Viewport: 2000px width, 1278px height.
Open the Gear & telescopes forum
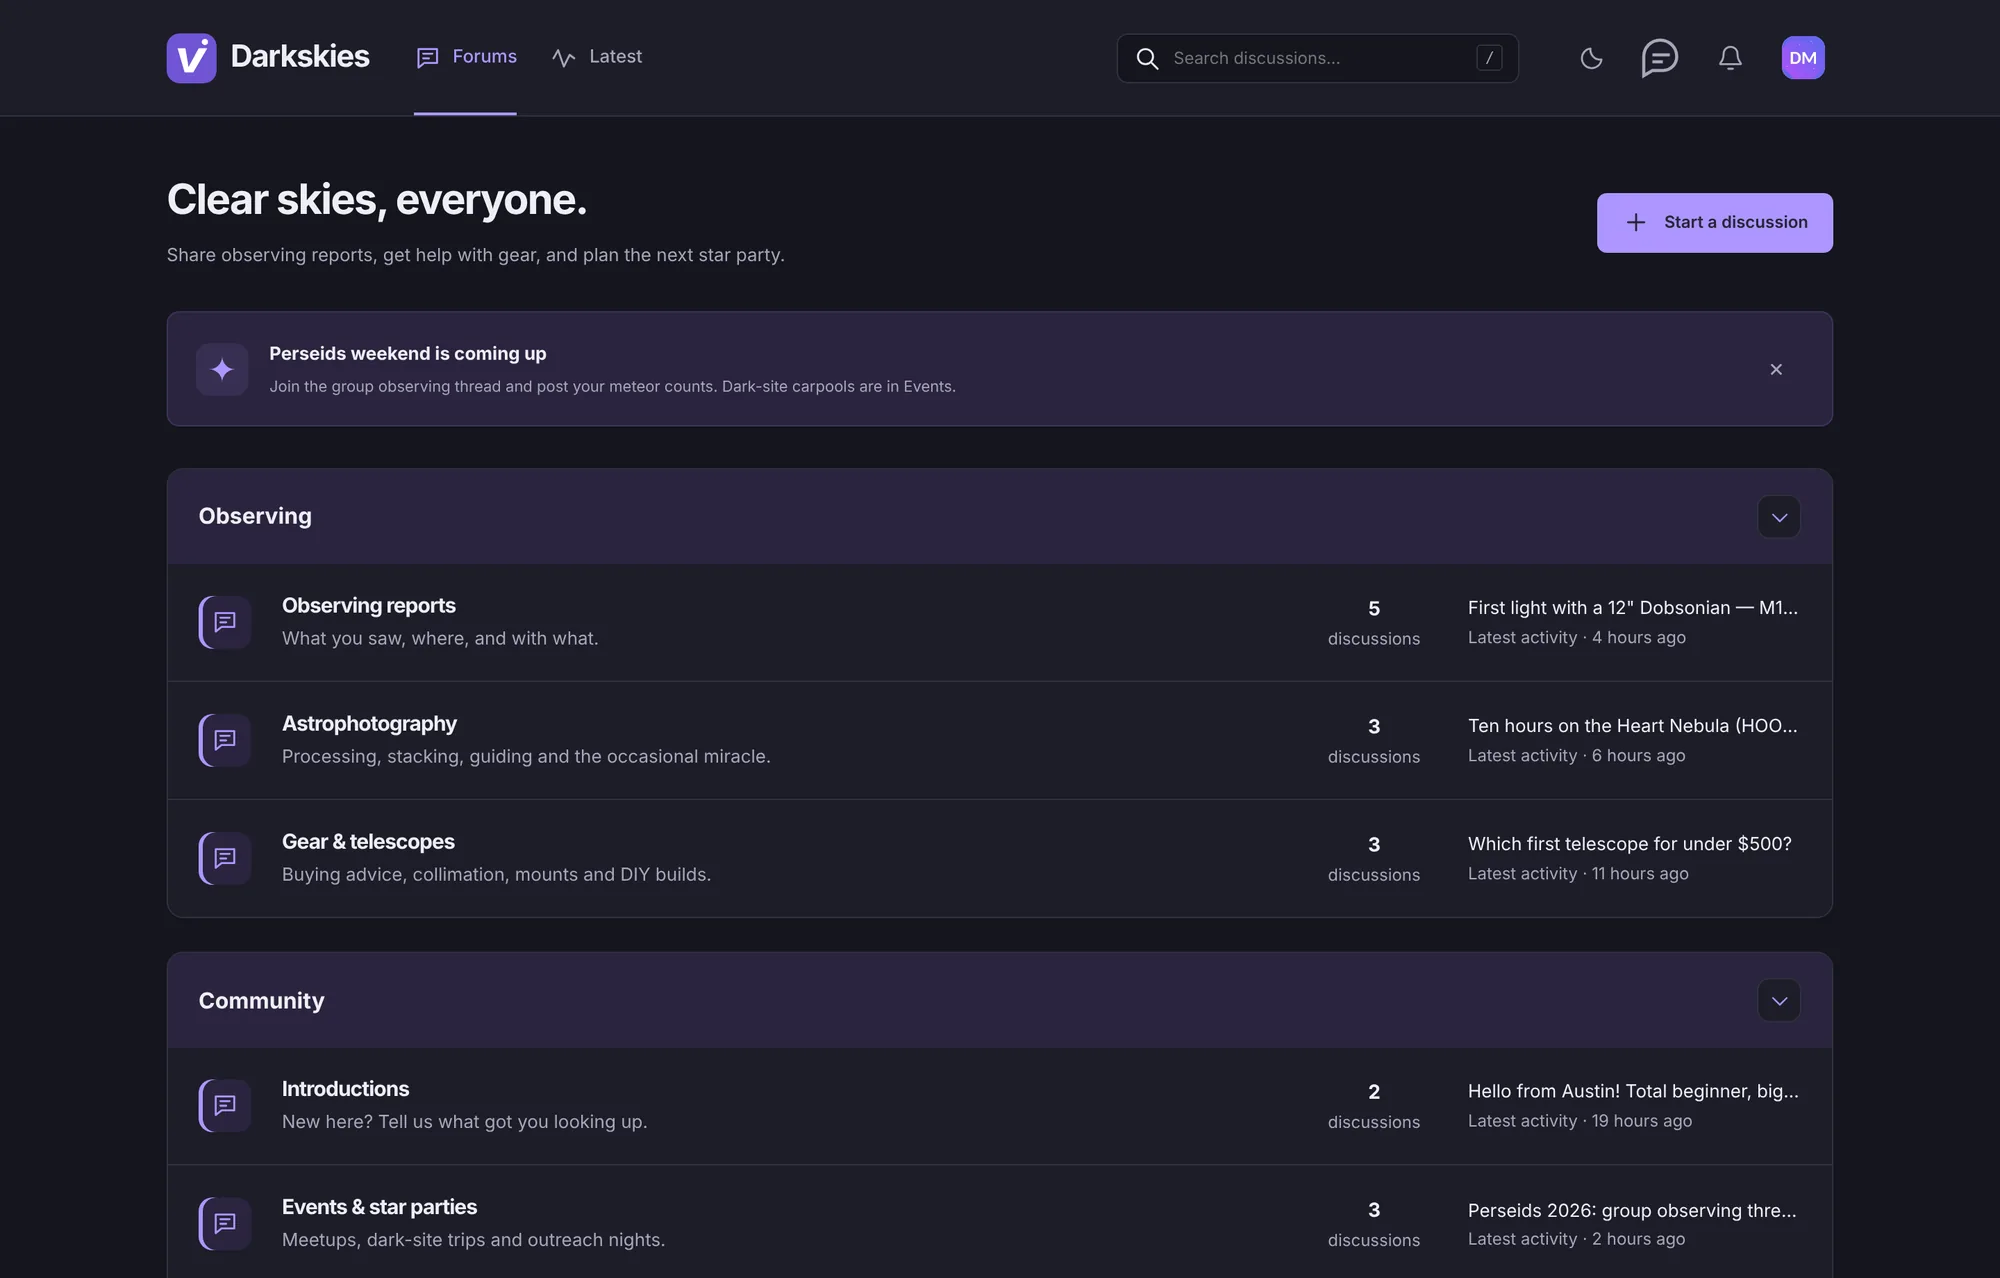(x=368, y=841)
